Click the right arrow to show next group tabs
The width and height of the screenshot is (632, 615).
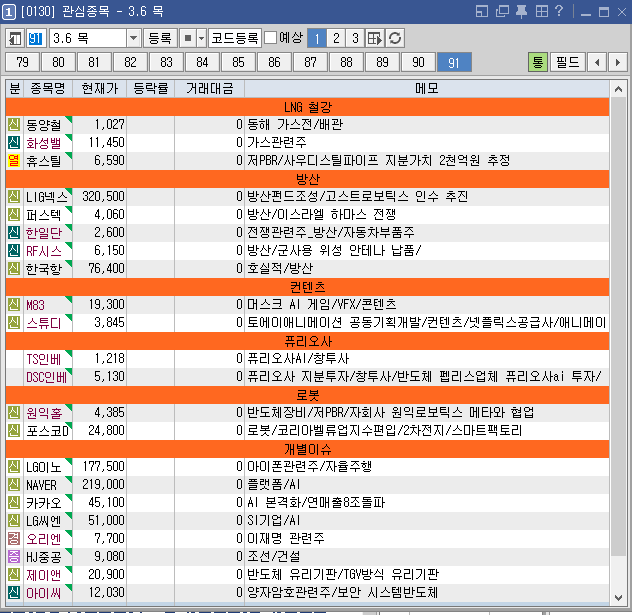[x=618, y=62]
